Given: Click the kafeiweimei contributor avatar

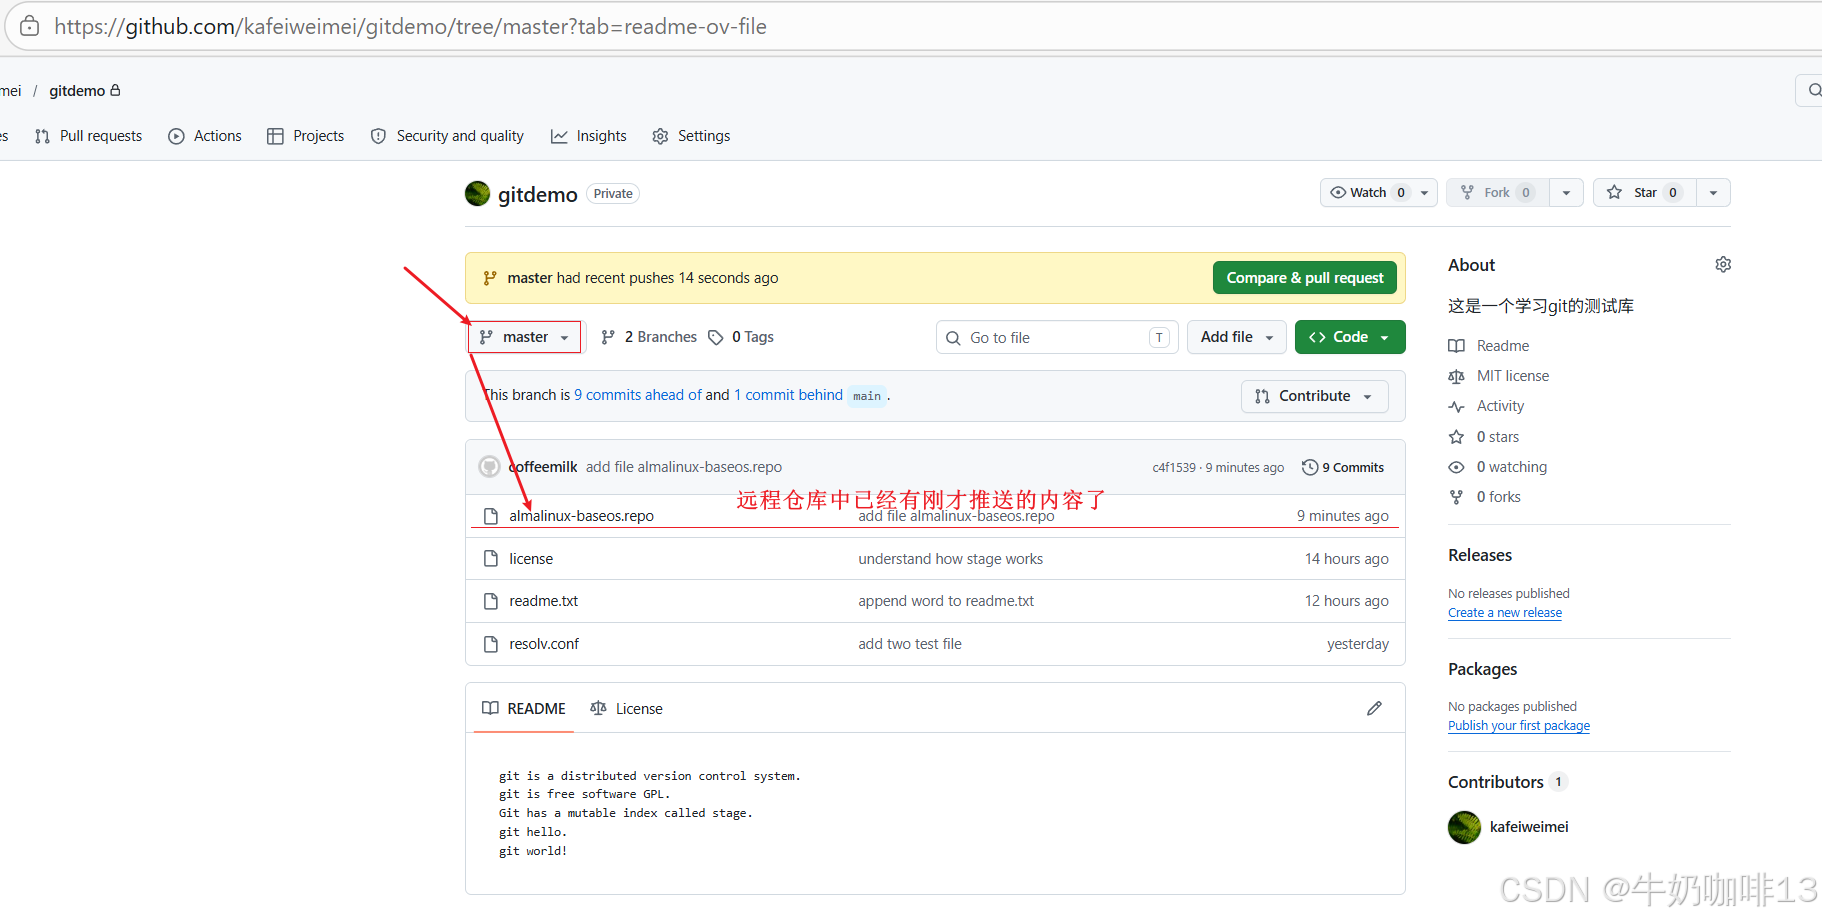Looking at the screenshot, I should (1464, 827).
